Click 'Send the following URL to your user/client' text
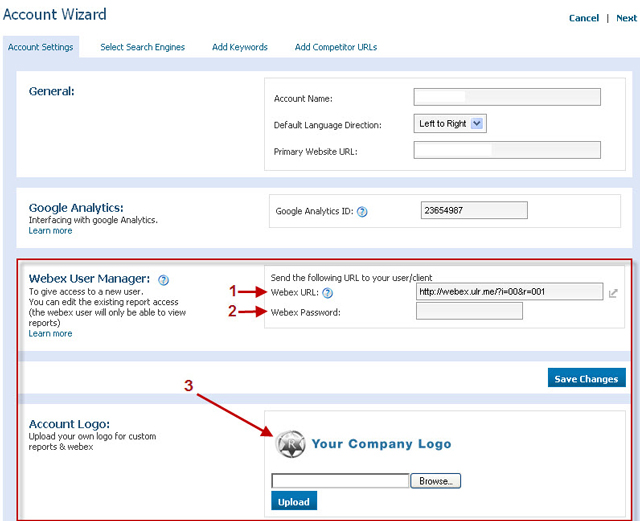 (x=351, y=278)
